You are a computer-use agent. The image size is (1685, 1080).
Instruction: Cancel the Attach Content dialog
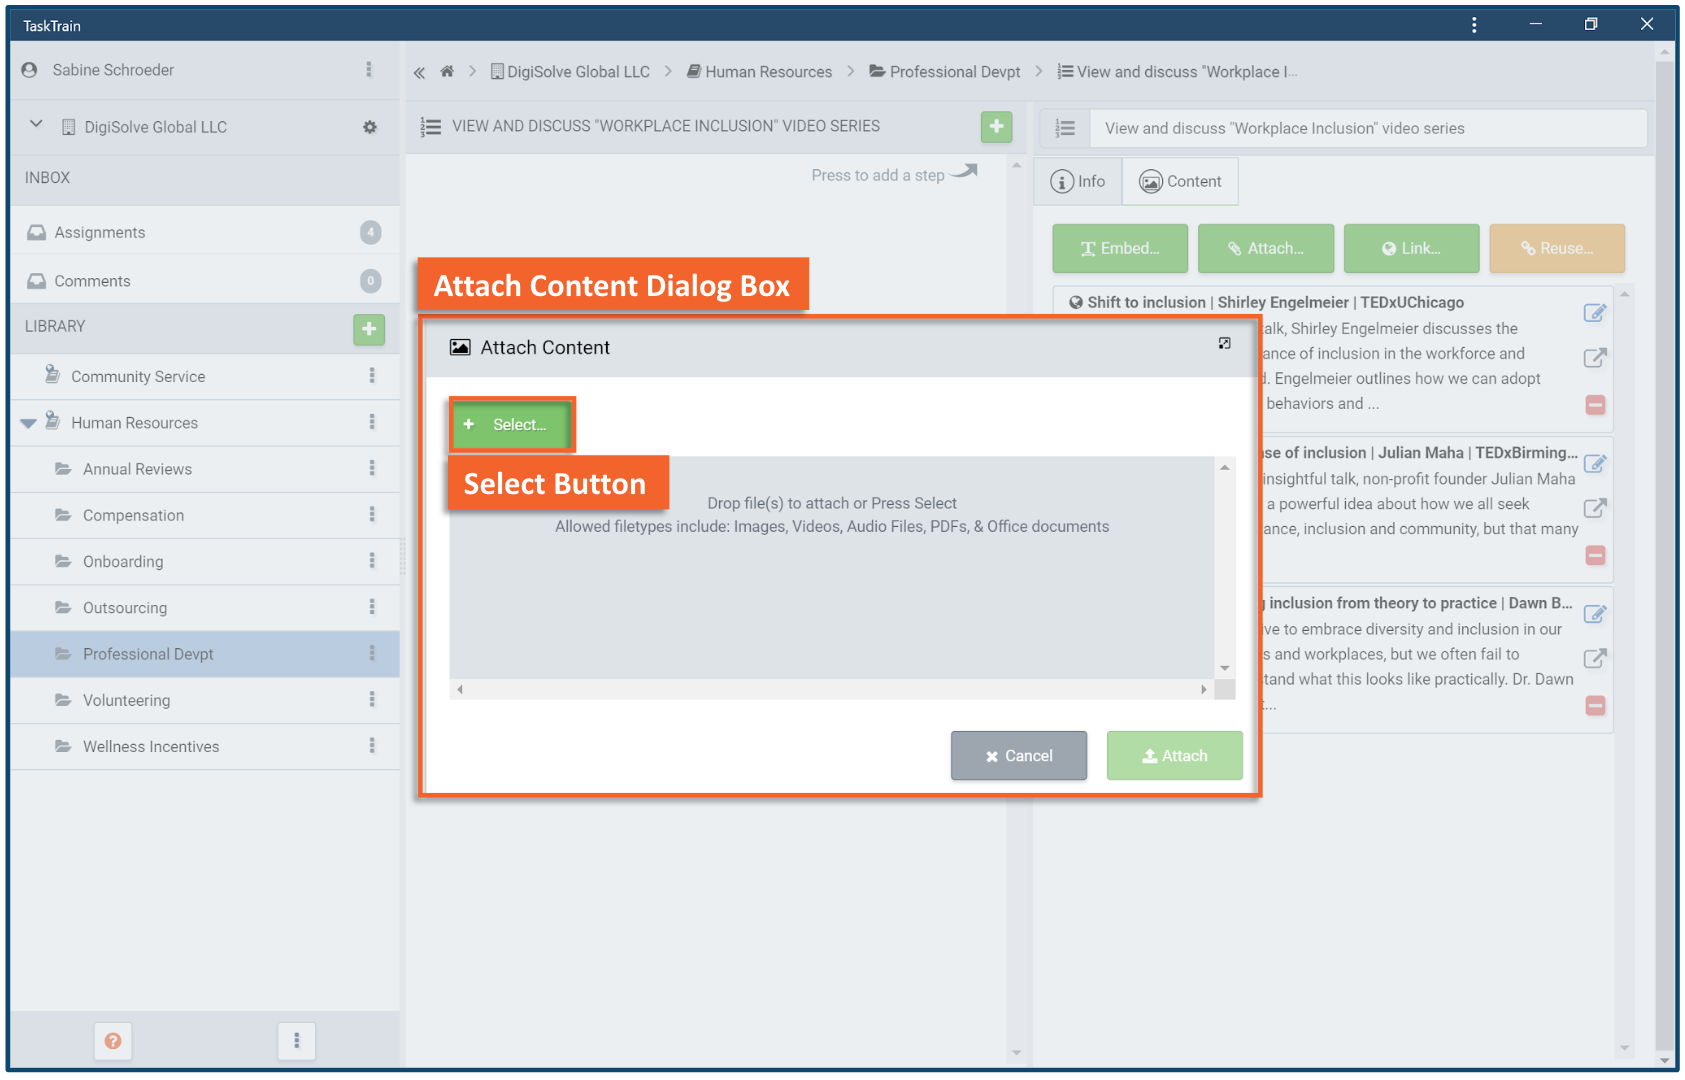tap(1018, 756)
